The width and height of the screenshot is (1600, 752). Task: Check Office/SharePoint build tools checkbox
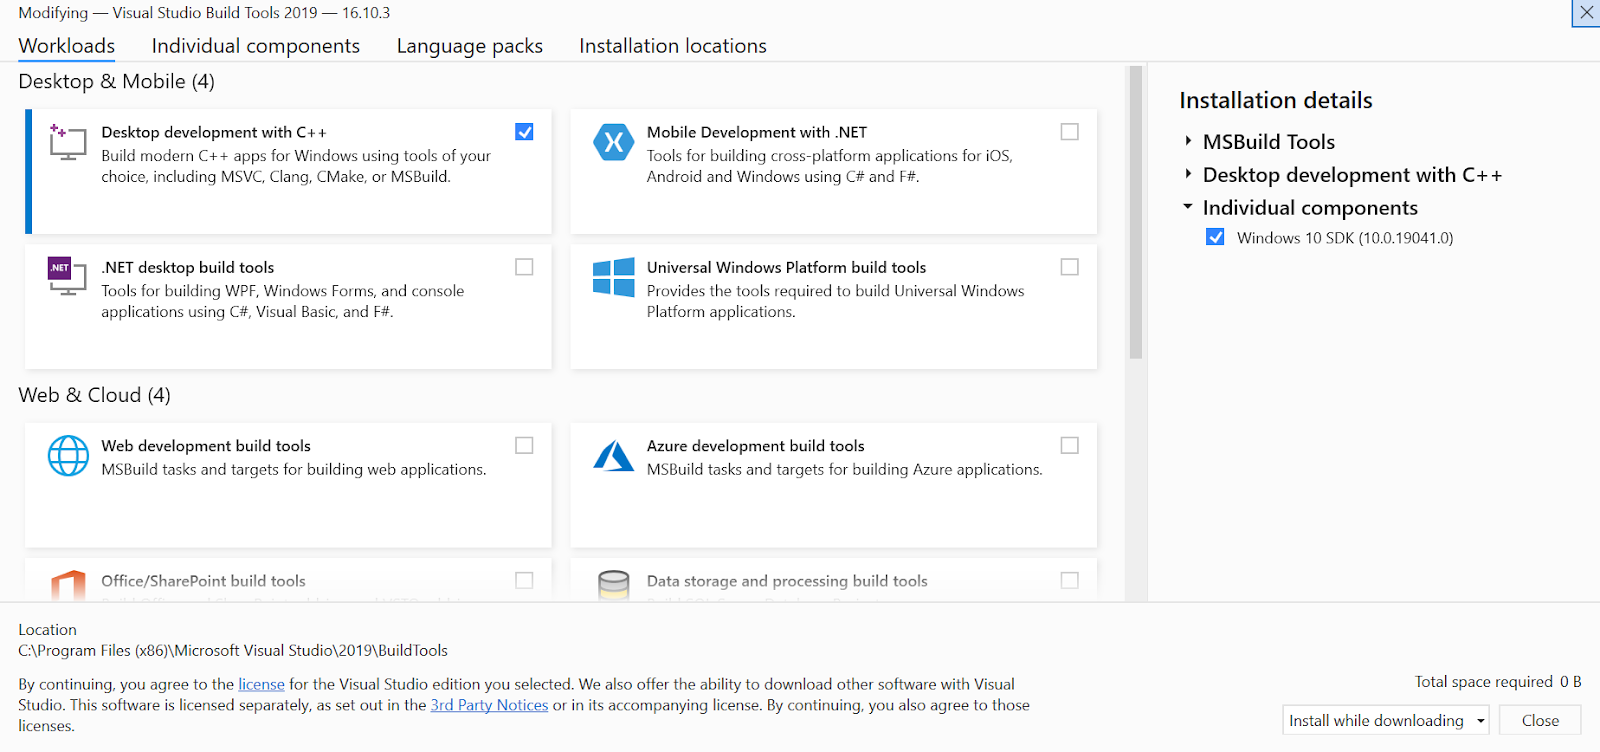point(524,580)
